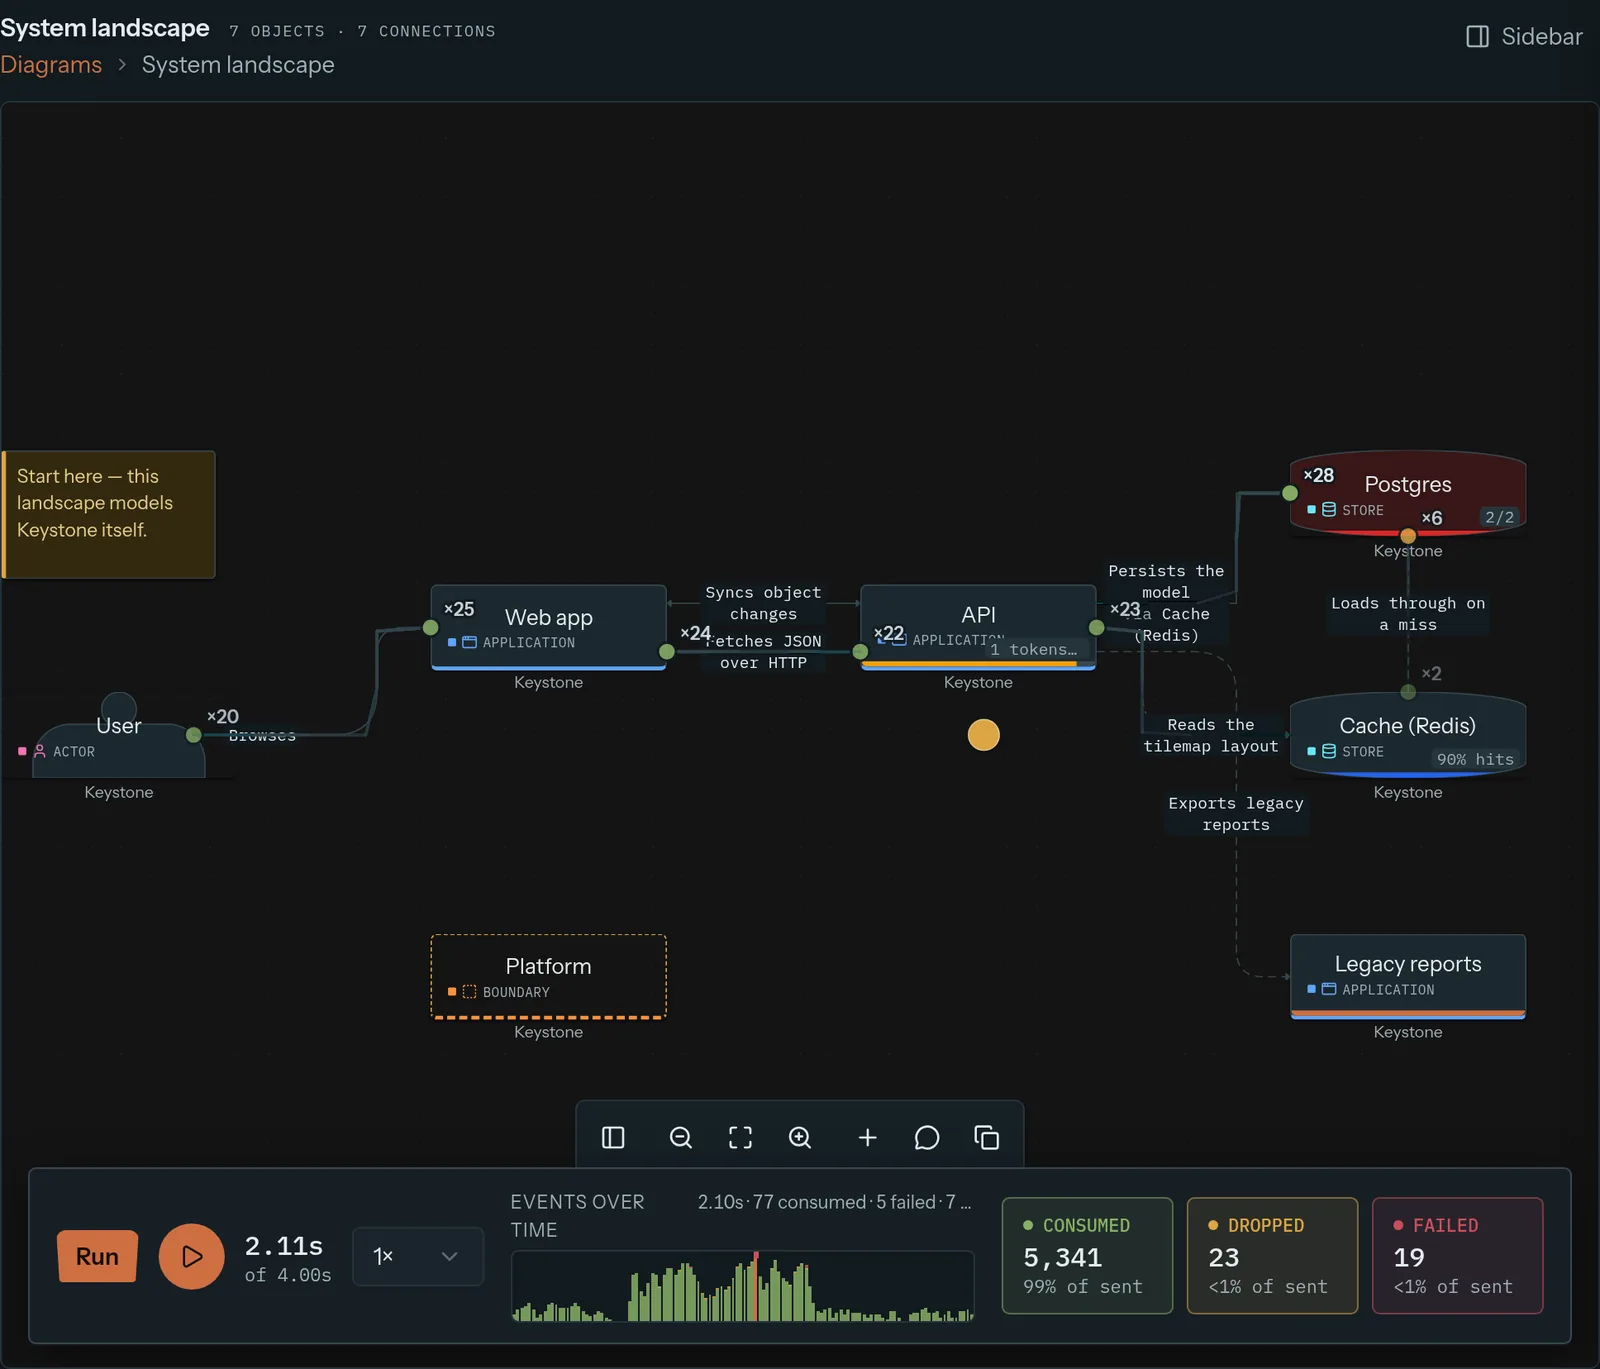Click the red marker in events chart

coord(755,1287)
